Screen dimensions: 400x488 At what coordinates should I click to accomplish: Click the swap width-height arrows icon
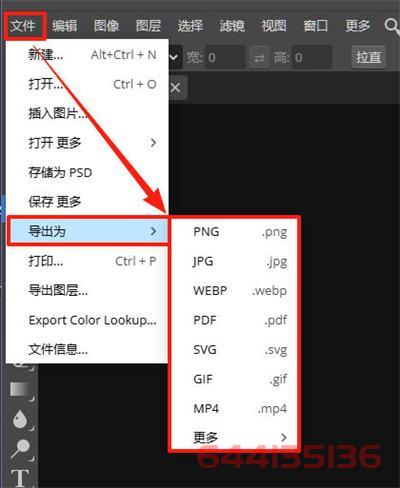pos(259,58)
